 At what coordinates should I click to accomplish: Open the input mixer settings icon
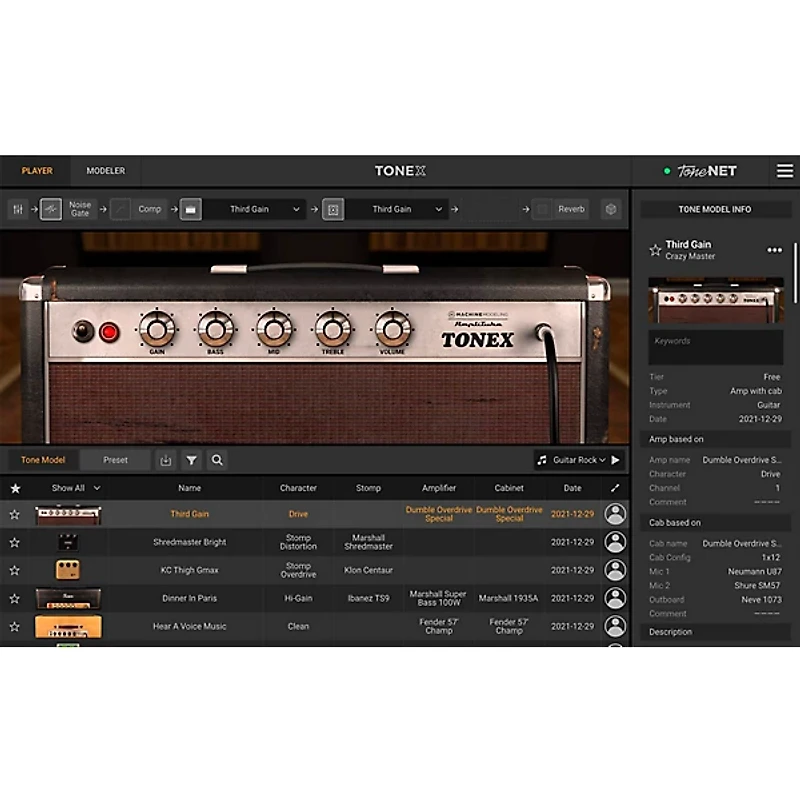(x=18, y=209)
